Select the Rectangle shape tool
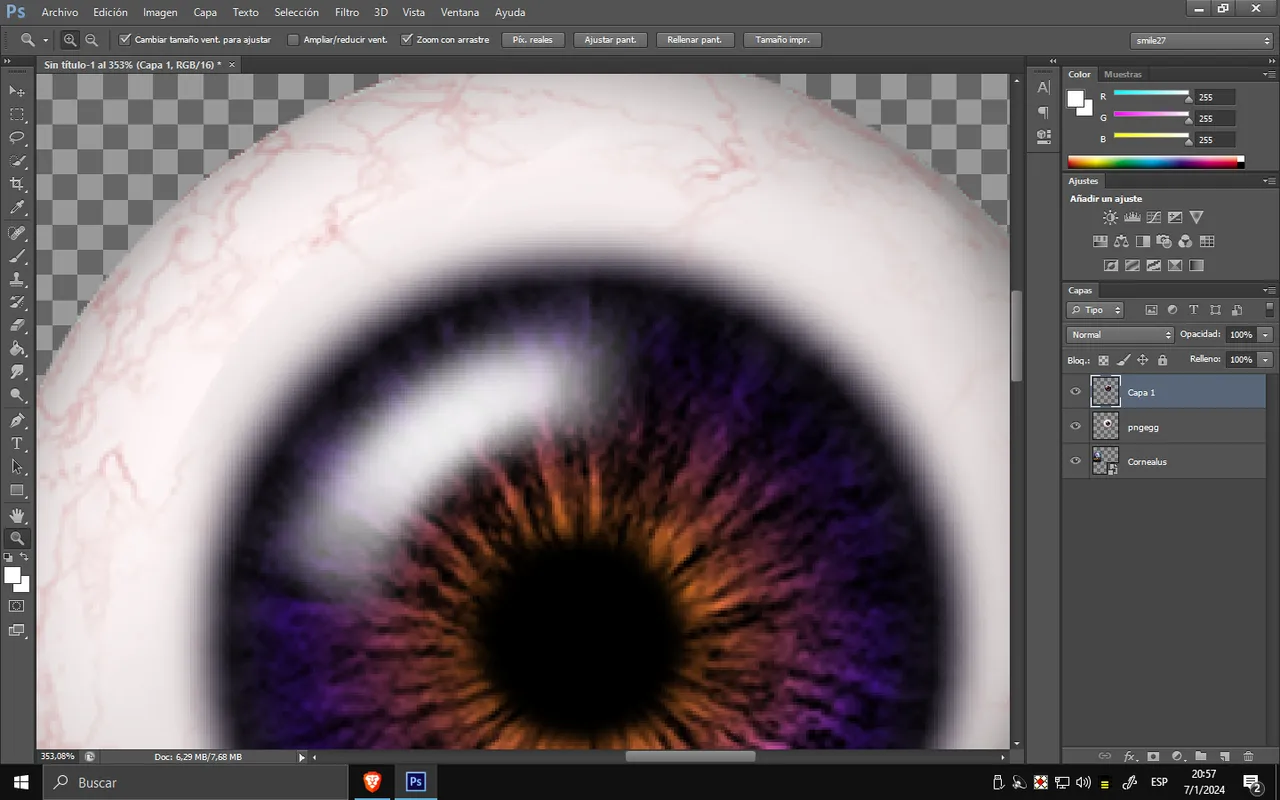This screenshot has height=800, width=1280. pyautogui.click(x=17, y=491)
